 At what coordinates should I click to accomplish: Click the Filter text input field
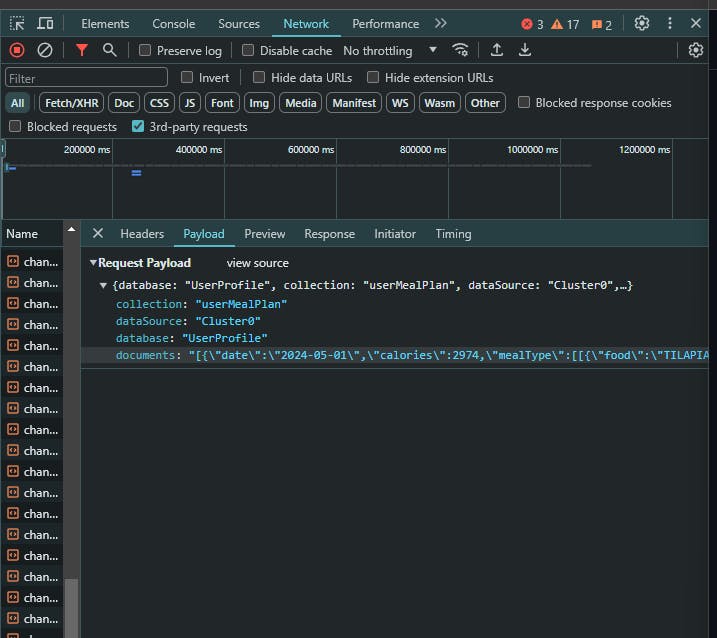click(86, 78)
